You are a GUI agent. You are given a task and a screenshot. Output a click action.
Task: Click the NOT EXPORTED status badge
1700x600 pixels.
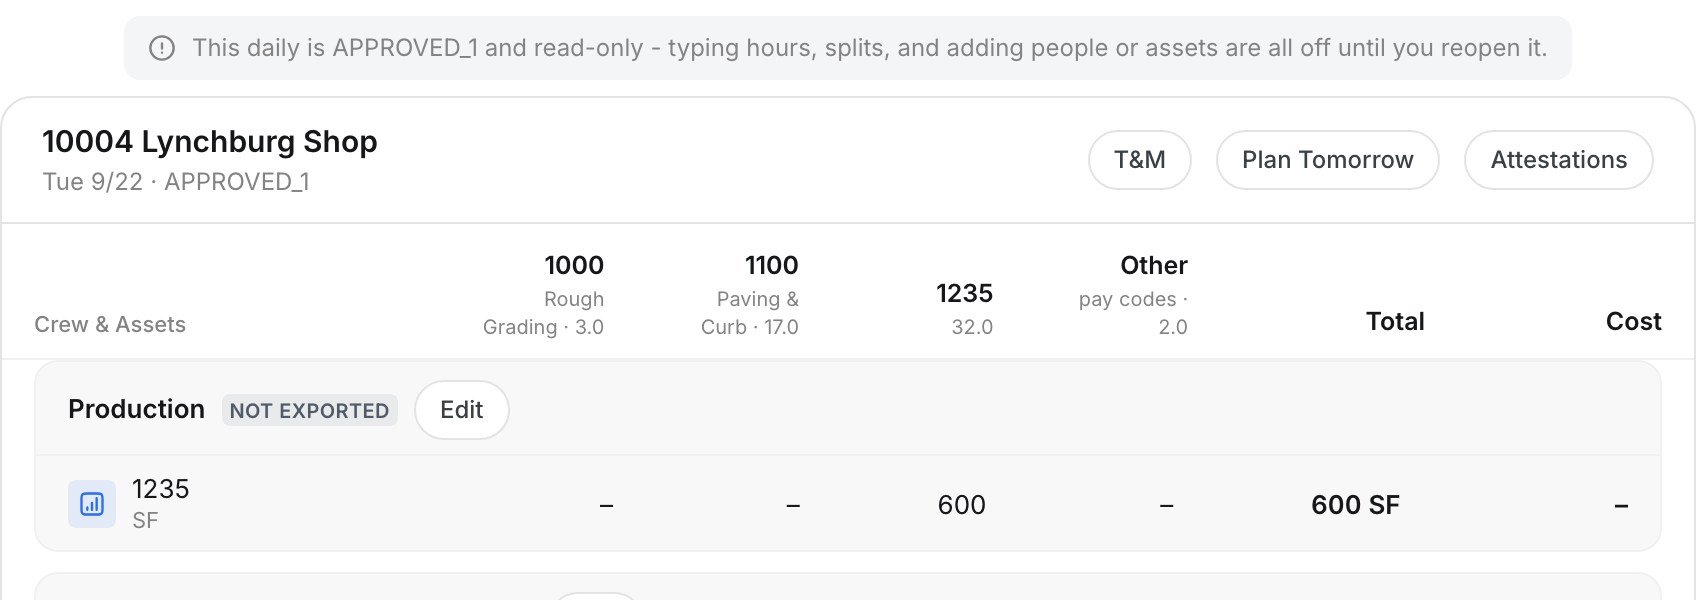coord(309,410)
